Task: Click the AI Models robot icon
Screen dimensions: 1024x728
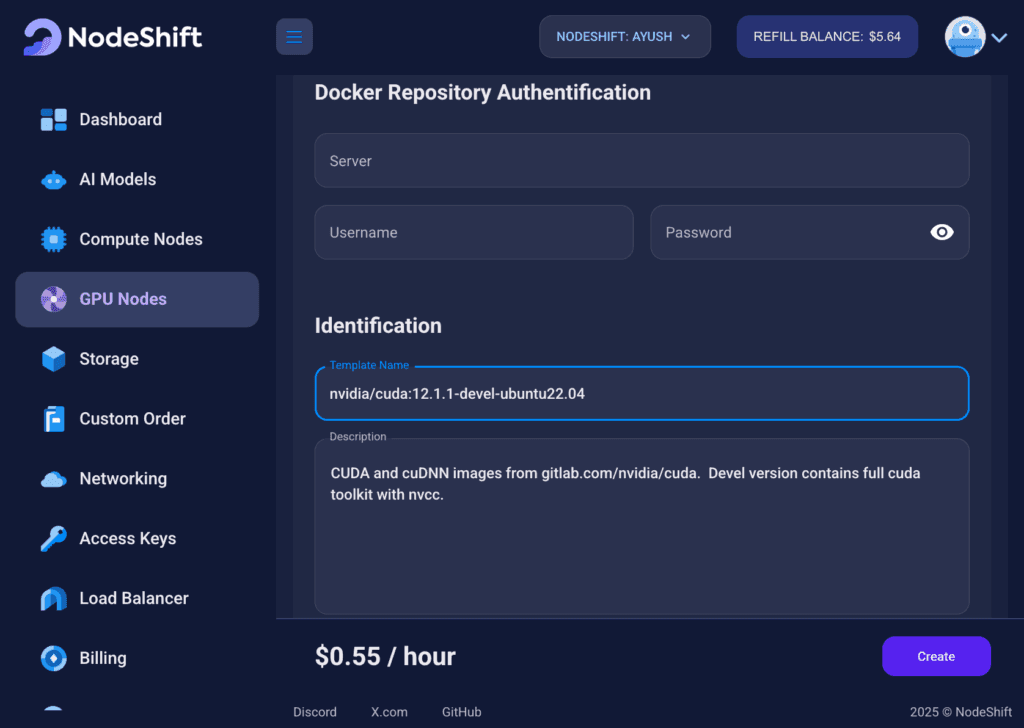Action: 54,180
